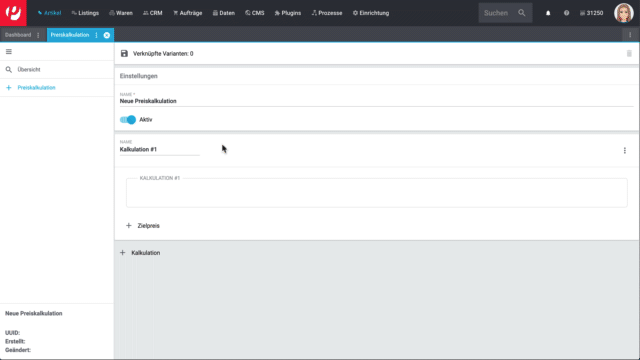
Task: Click the plus icon beside Preiskalkulation
Action: 9,88
